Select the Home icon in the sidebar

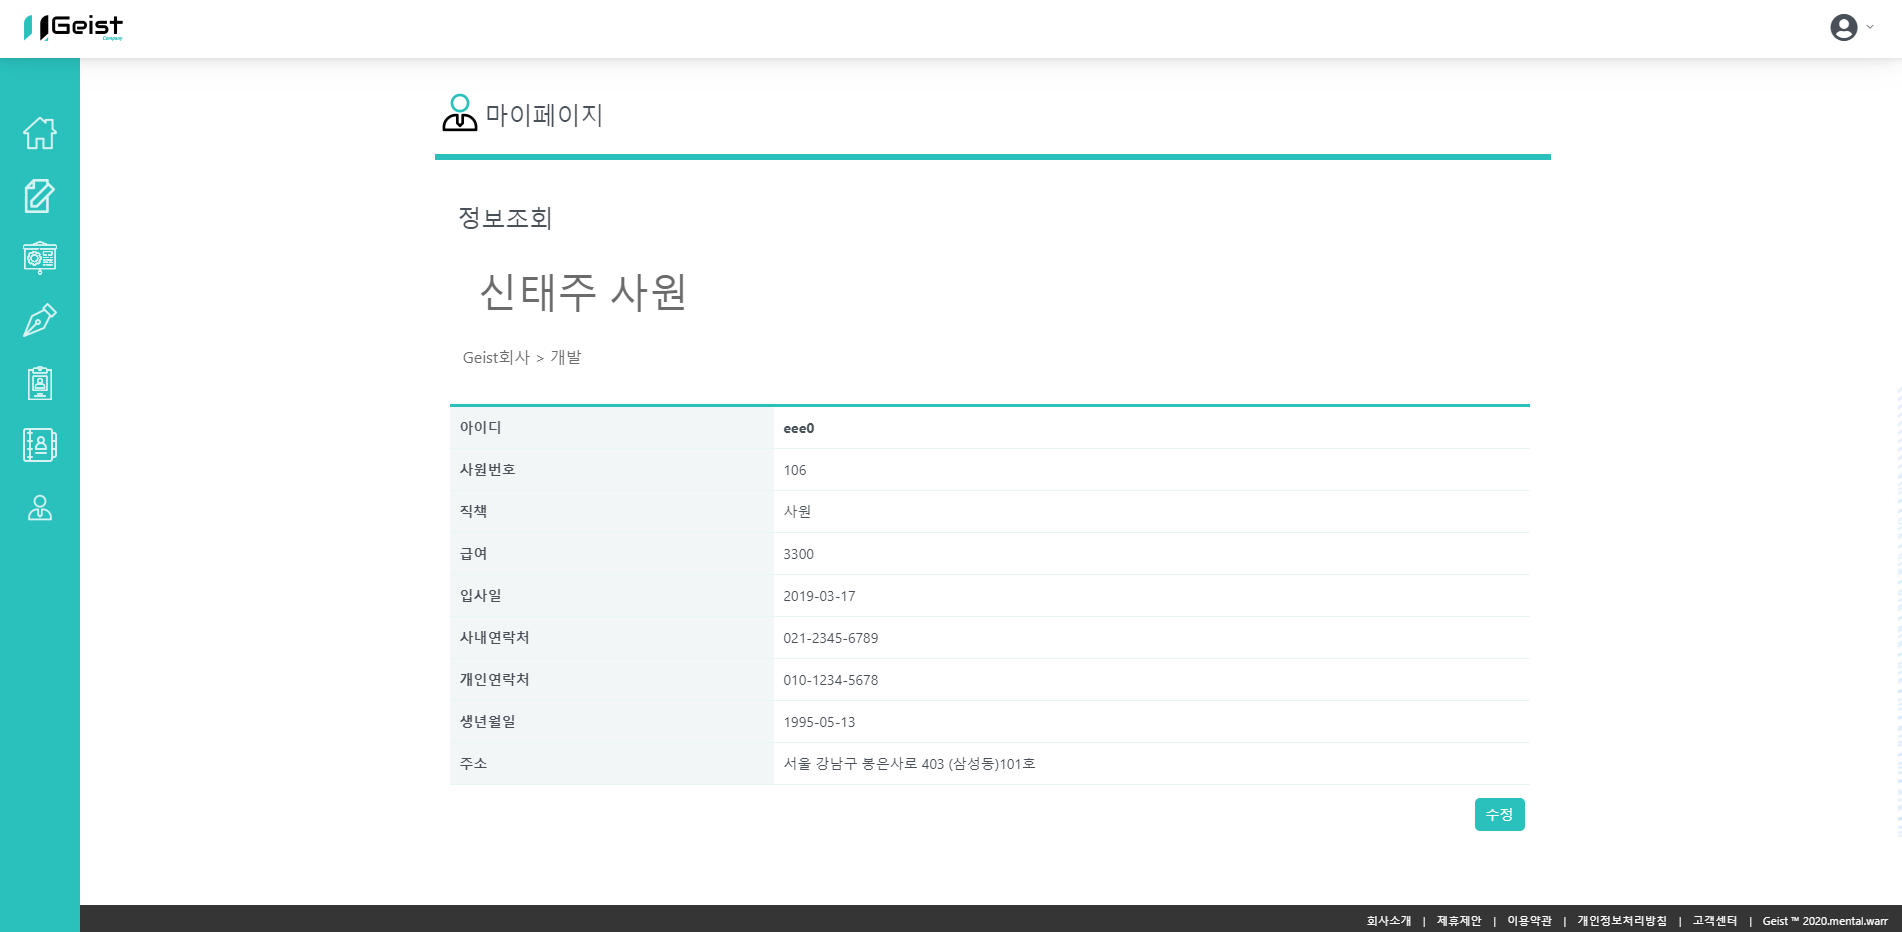(x=39, y=133)
